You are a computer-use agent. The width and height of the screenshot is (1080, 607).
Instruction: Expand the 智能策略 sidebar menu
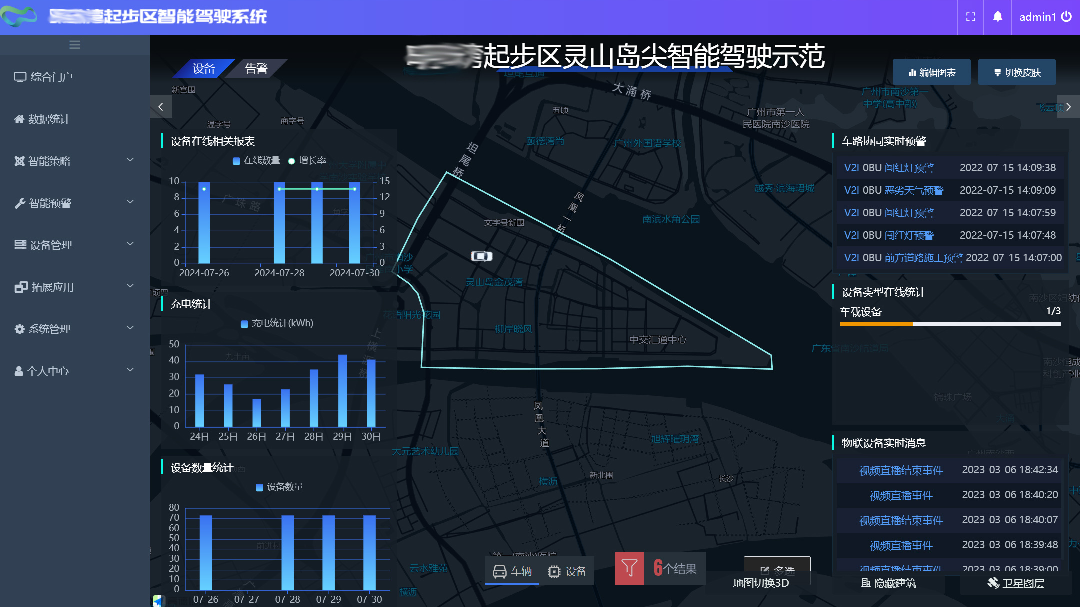tap(130, 161)
